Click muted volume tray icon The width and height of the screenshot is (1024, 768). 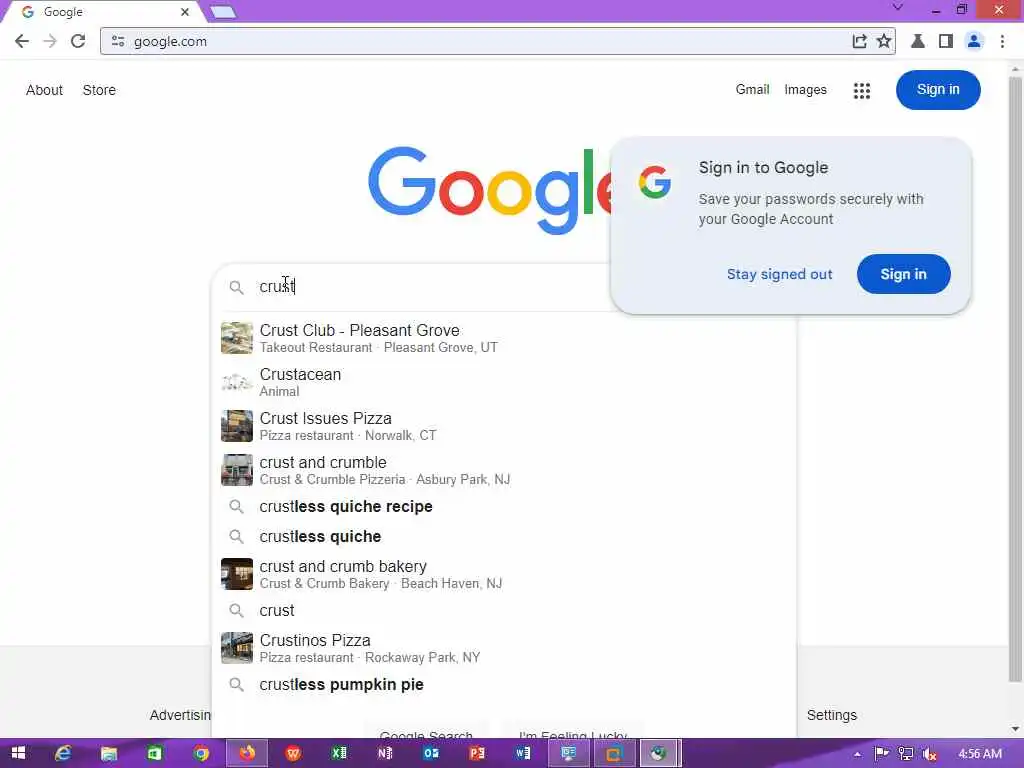tap(929, 754)
